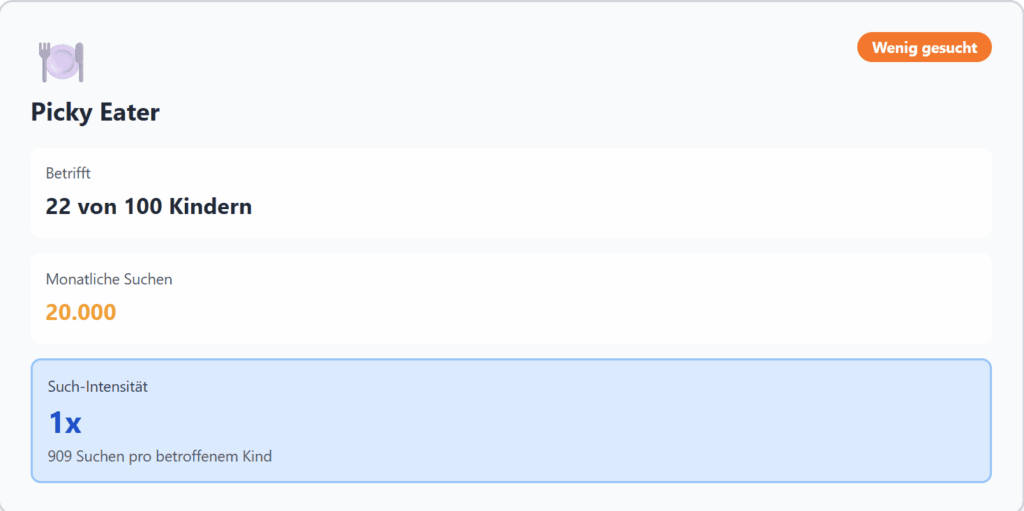Click the 'Such-Intensität' label
The height and width of the screenshot is (511, 1024).
tap(98, 386)
